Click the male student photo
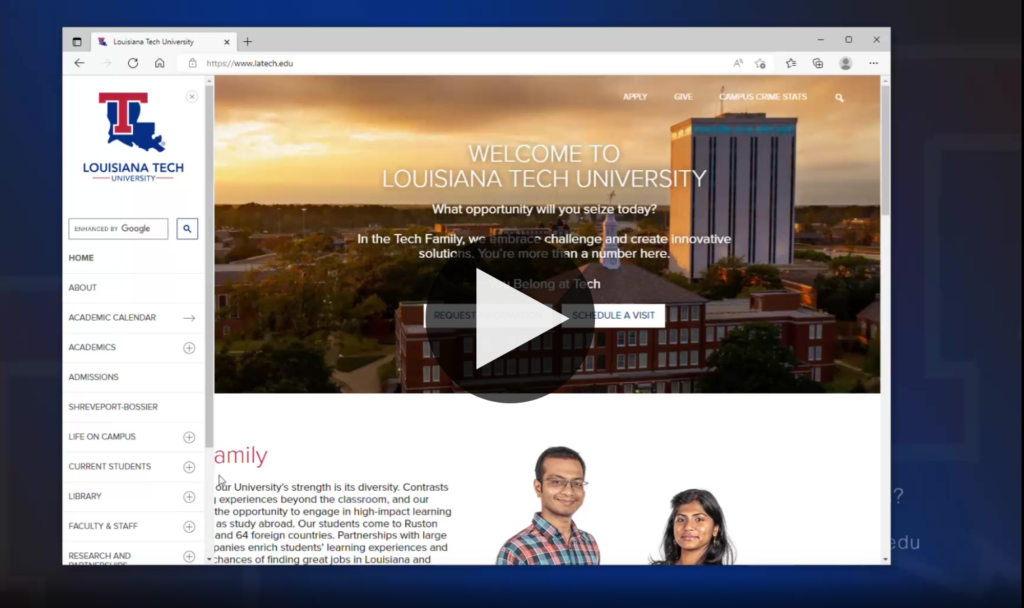 point(549,505)
